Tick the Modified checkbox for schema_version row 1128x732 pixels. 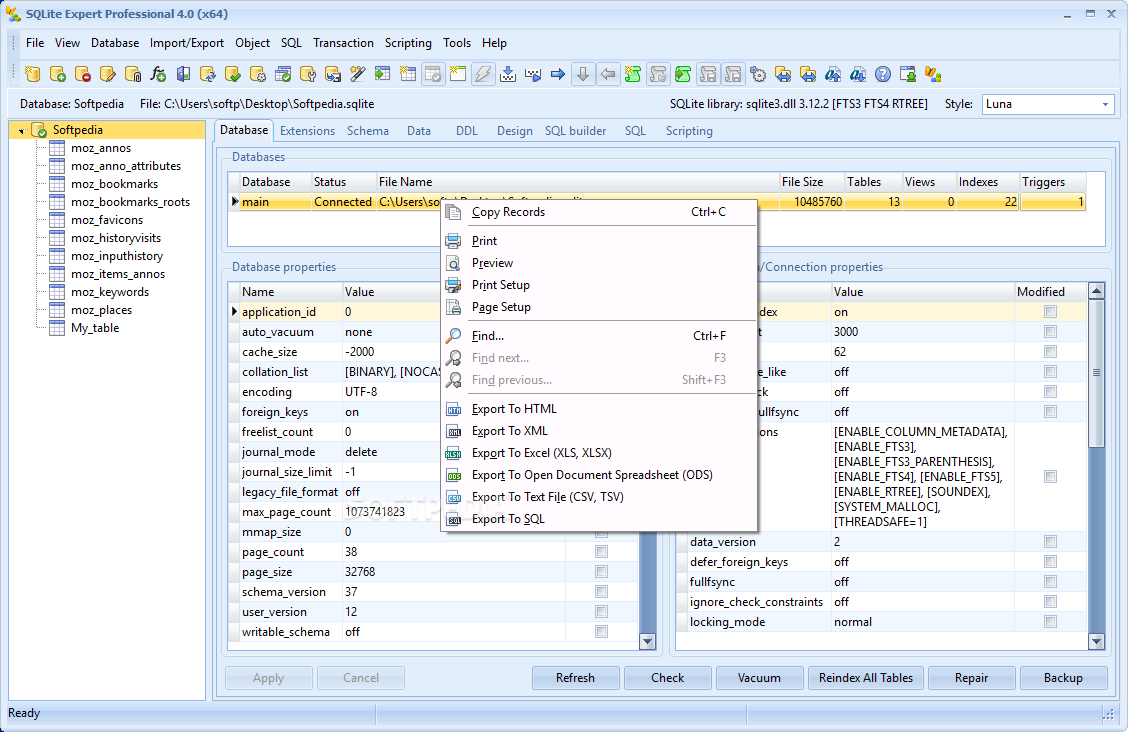(x=601, y=592)
